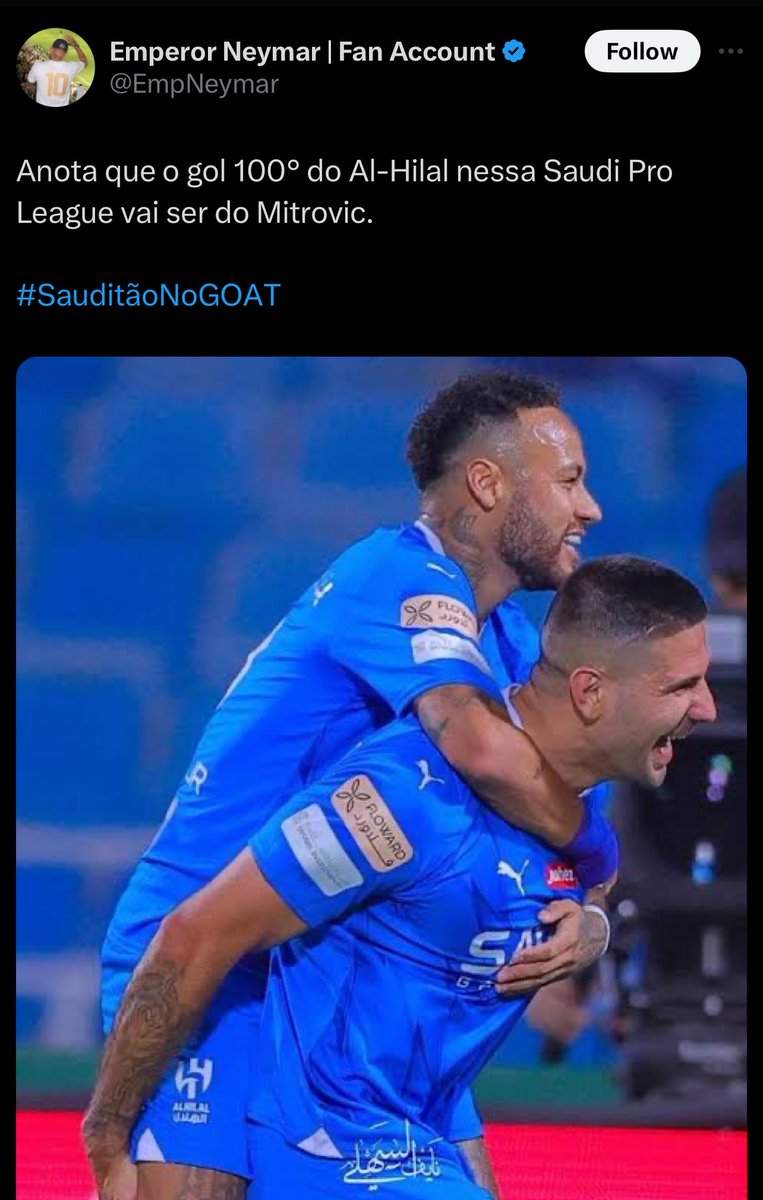The image size is (763, 1200).
Task: Click the red jahez badge on jersey
Action: pos(562,874)
